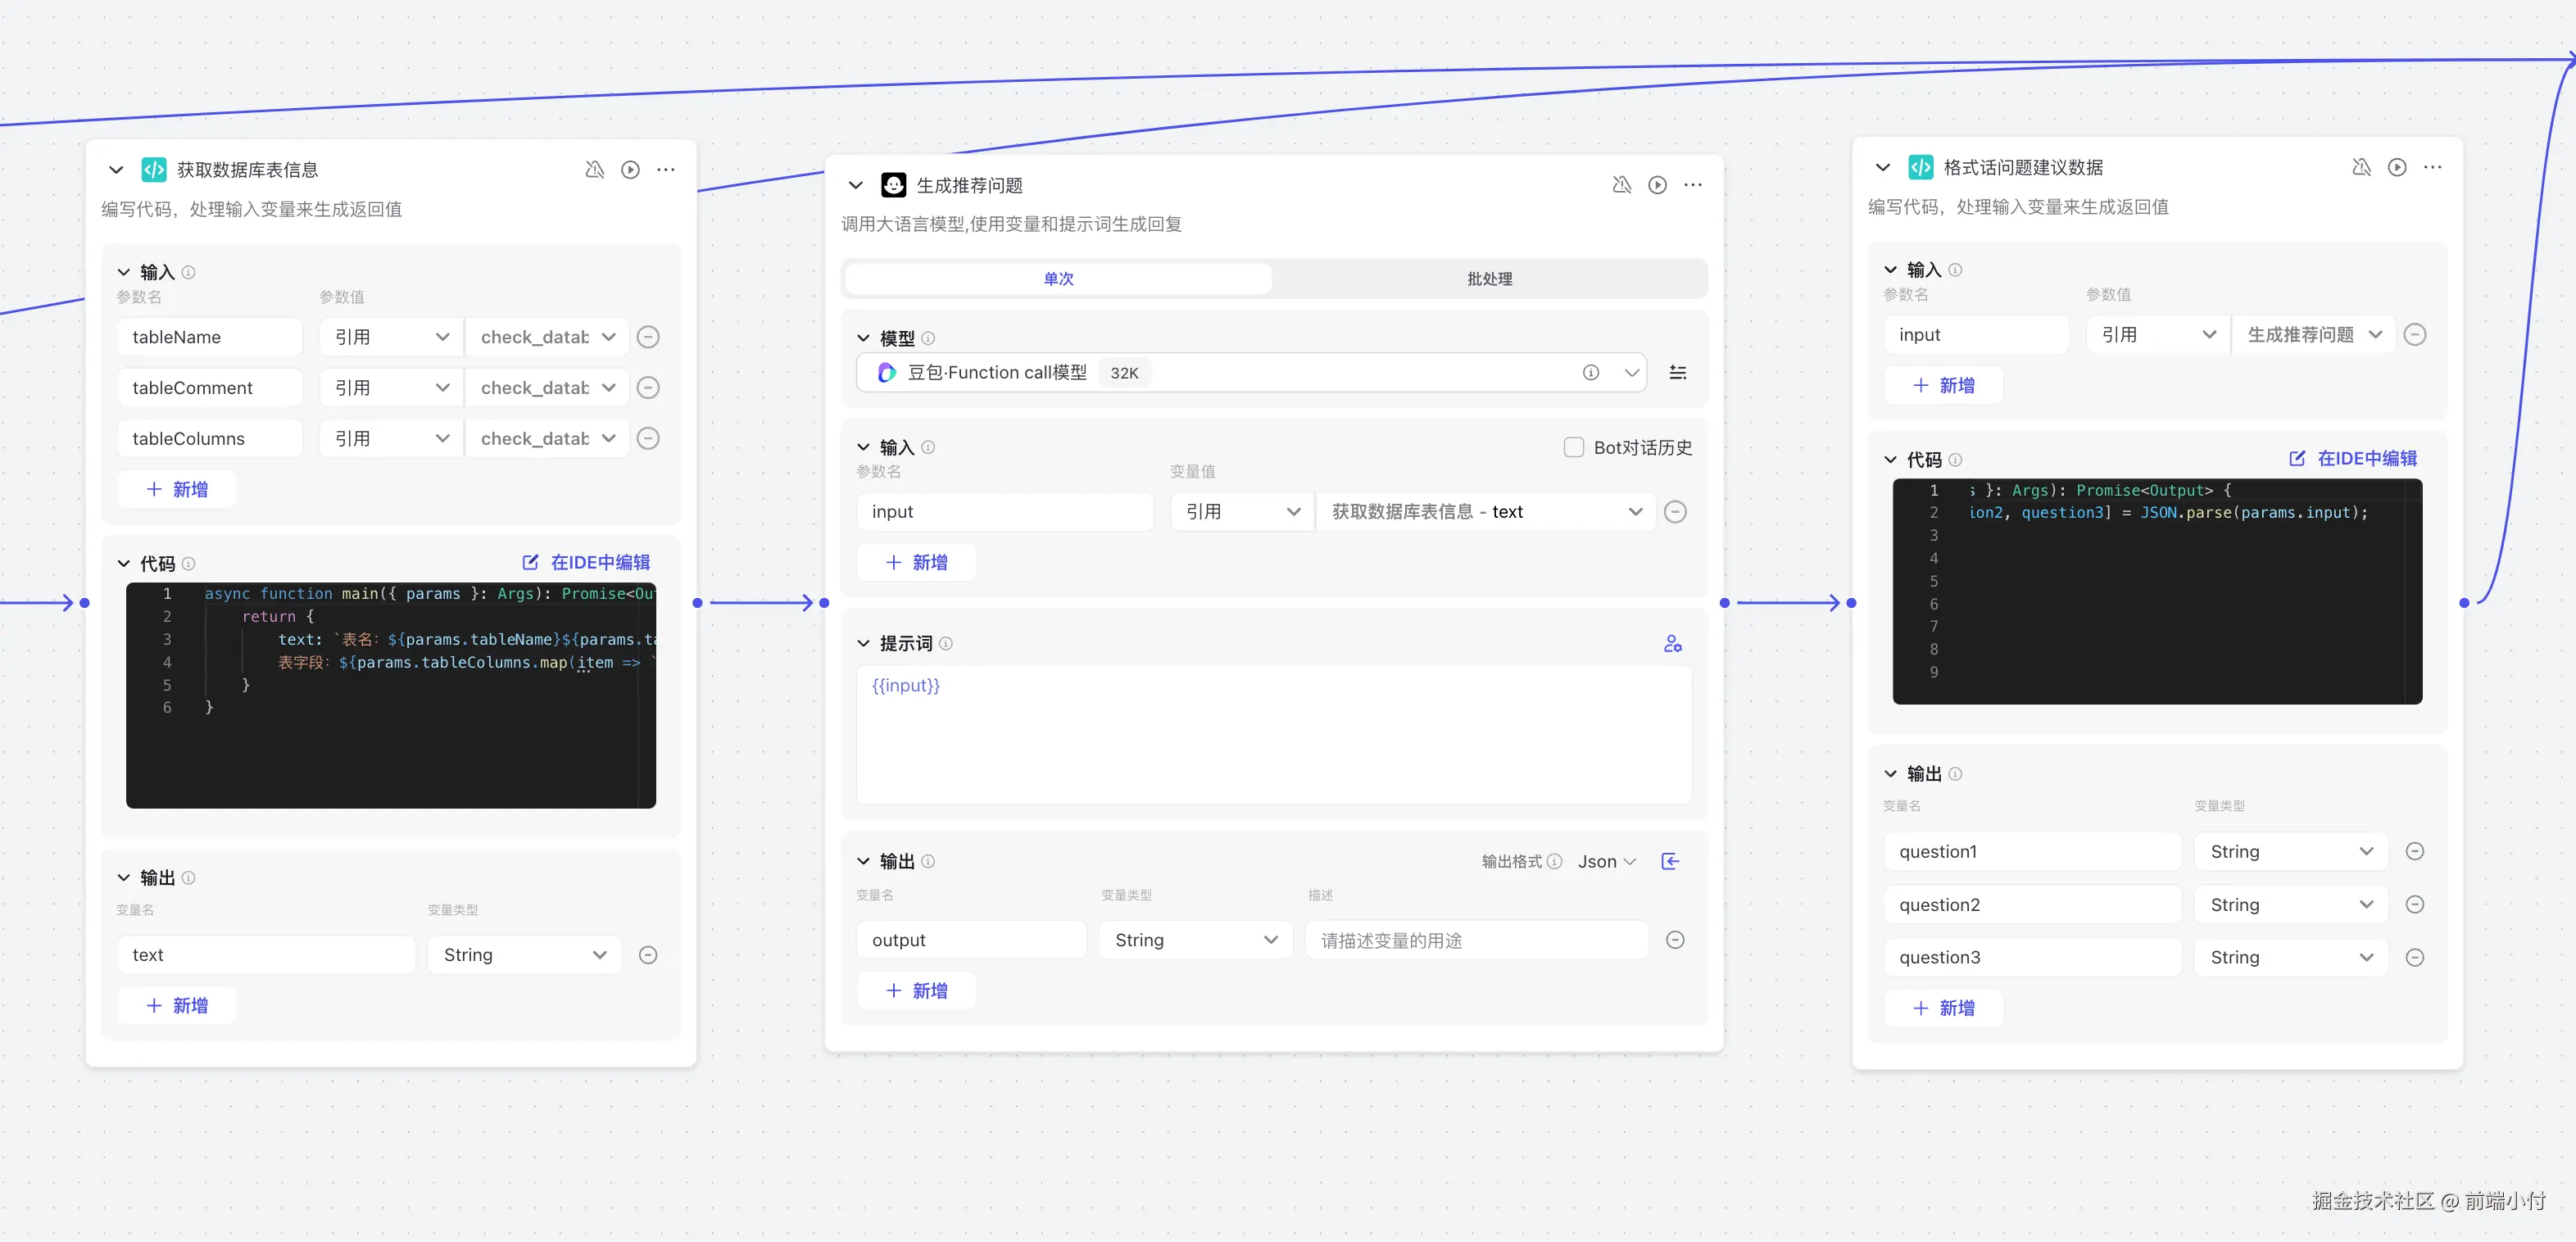Click 新增 under tableColumns inputs
Image resolution: width=2576 pixels, height=1242 pixels.
click(177, 489)
